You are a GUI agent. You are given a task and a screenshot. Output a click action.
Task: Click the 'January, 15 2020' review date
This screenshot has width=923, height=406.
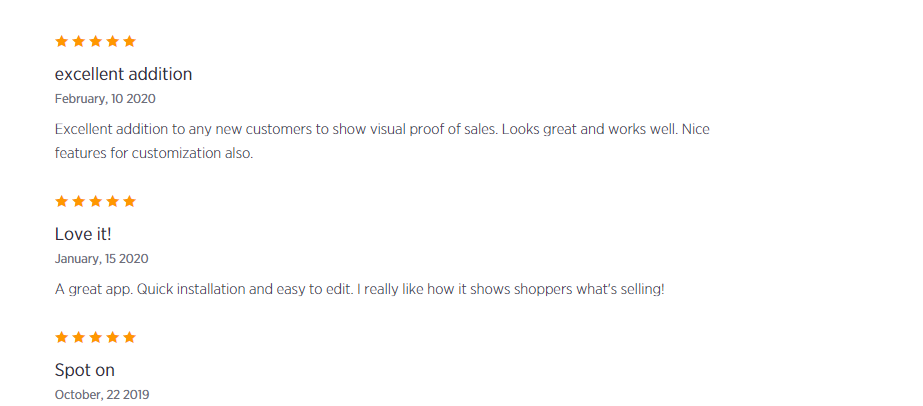(x=101, y=259)
